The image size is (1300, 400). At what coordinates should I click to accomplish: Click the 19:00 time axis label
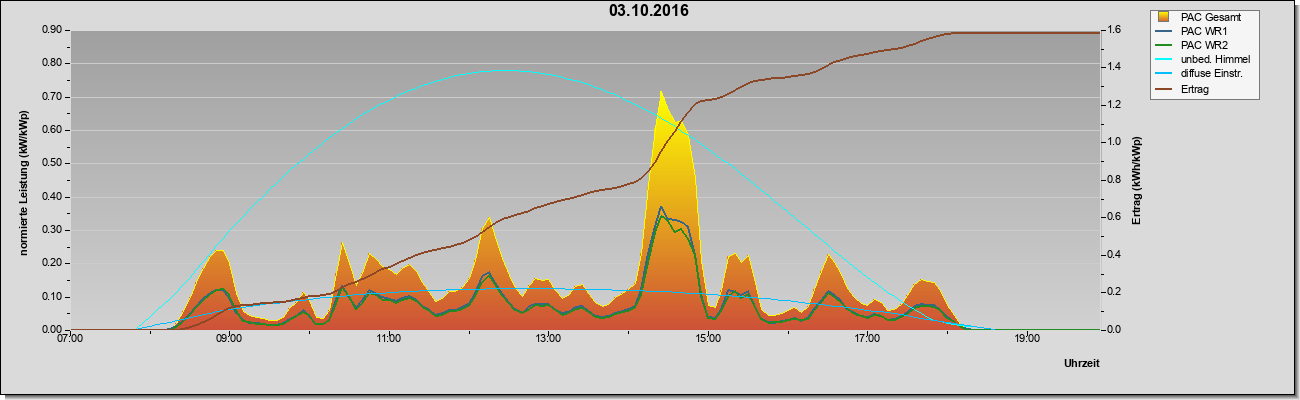click(x=1027, y=338)
